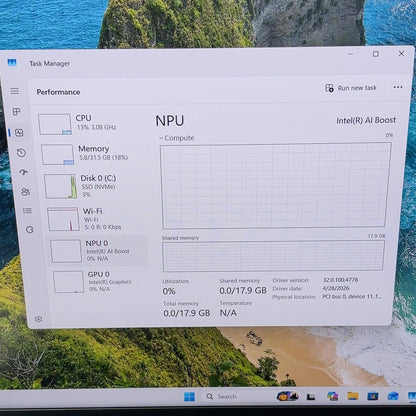Open Task Manager settings gear
416x416 pixels.
[38, 319]
